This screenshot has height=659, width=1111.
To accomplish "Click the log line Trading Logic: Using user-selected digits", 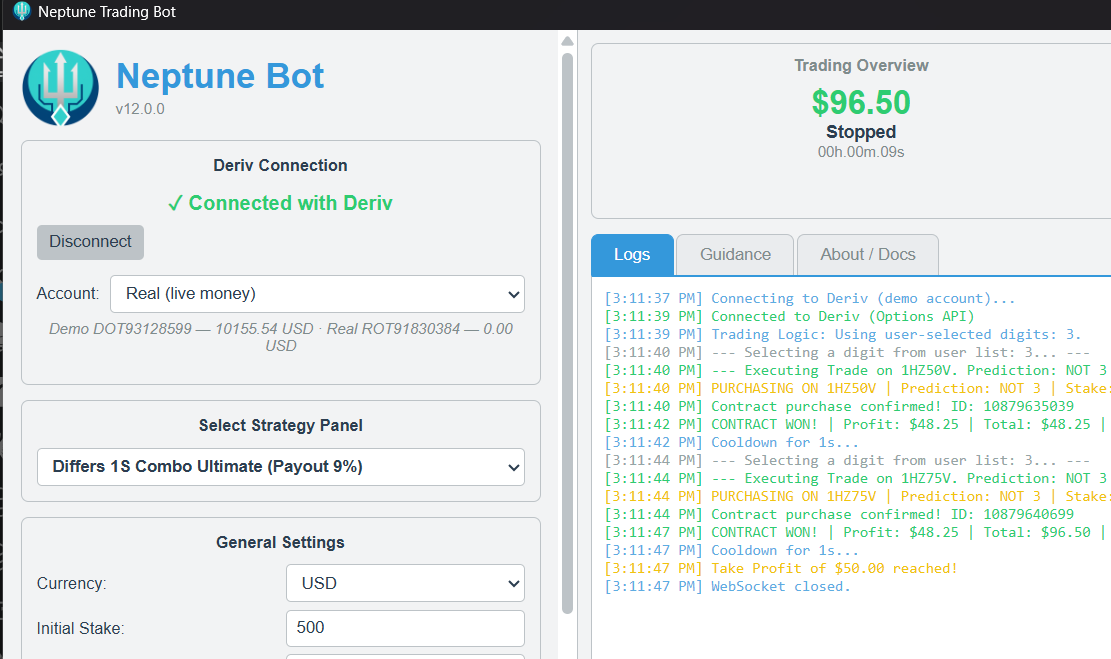I will pos(842,334).
